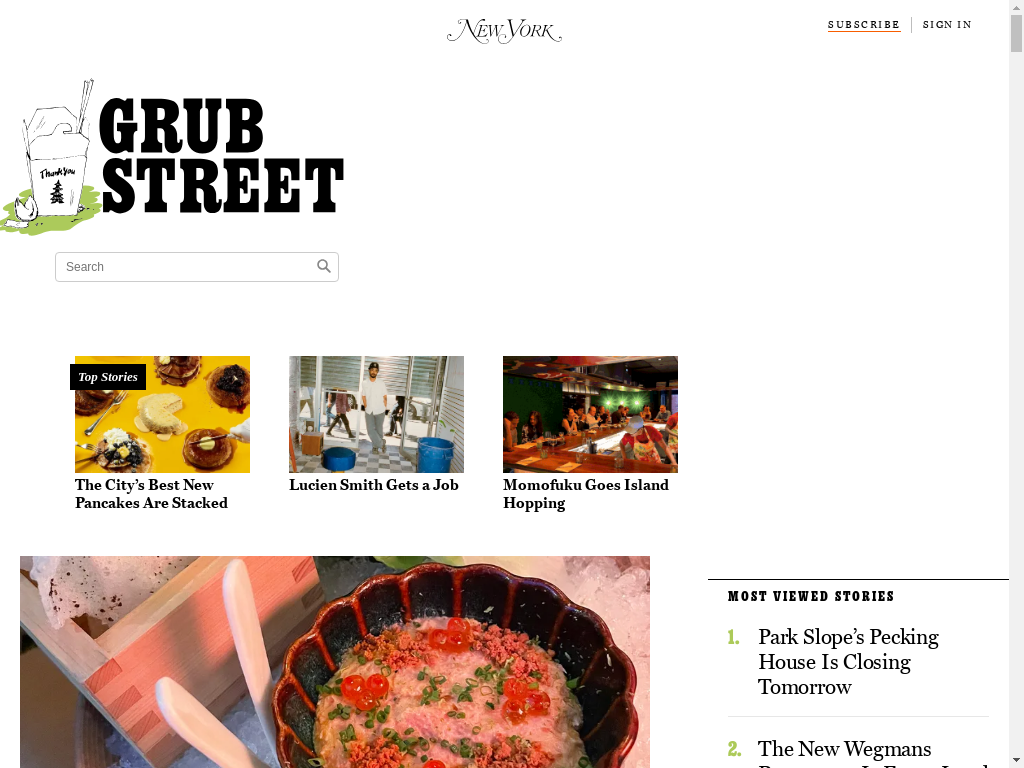Open the Sign In link
The height and width of the screenshot is (768, 1024).
pyautogui.click(x=947, y=25)
